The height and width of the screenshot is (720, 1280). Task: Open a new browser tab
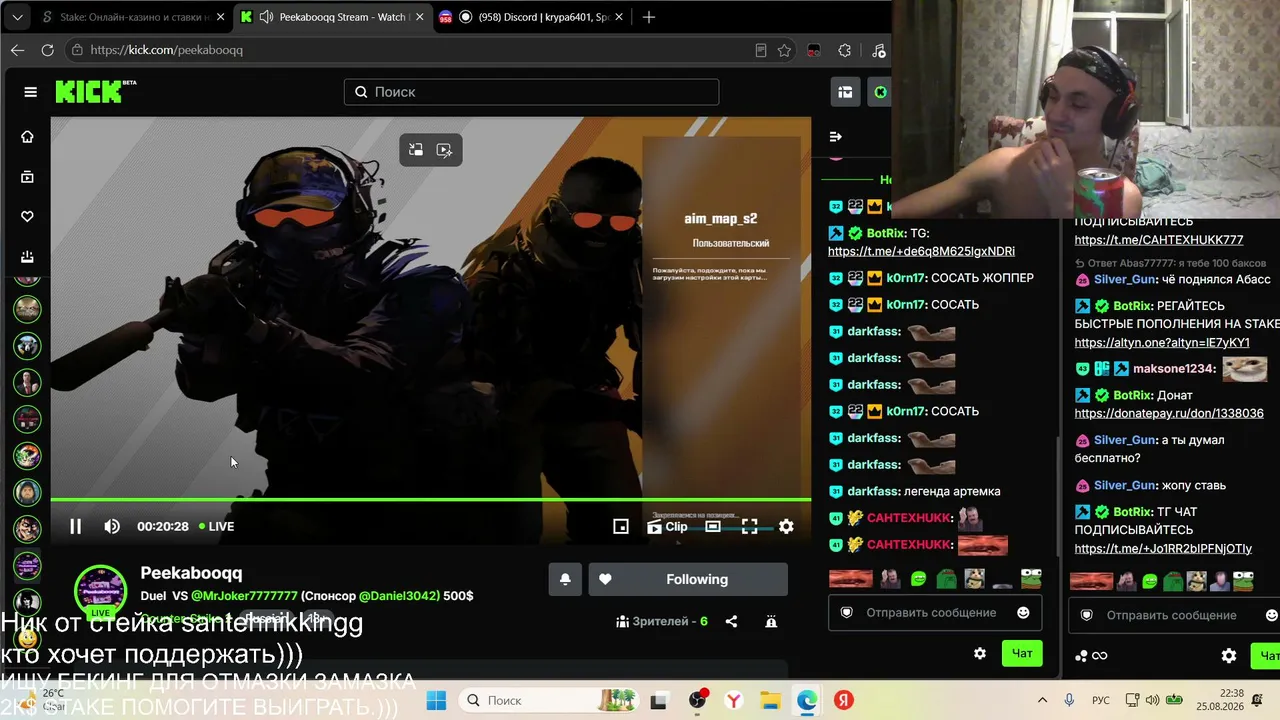[x=649, y=17]
